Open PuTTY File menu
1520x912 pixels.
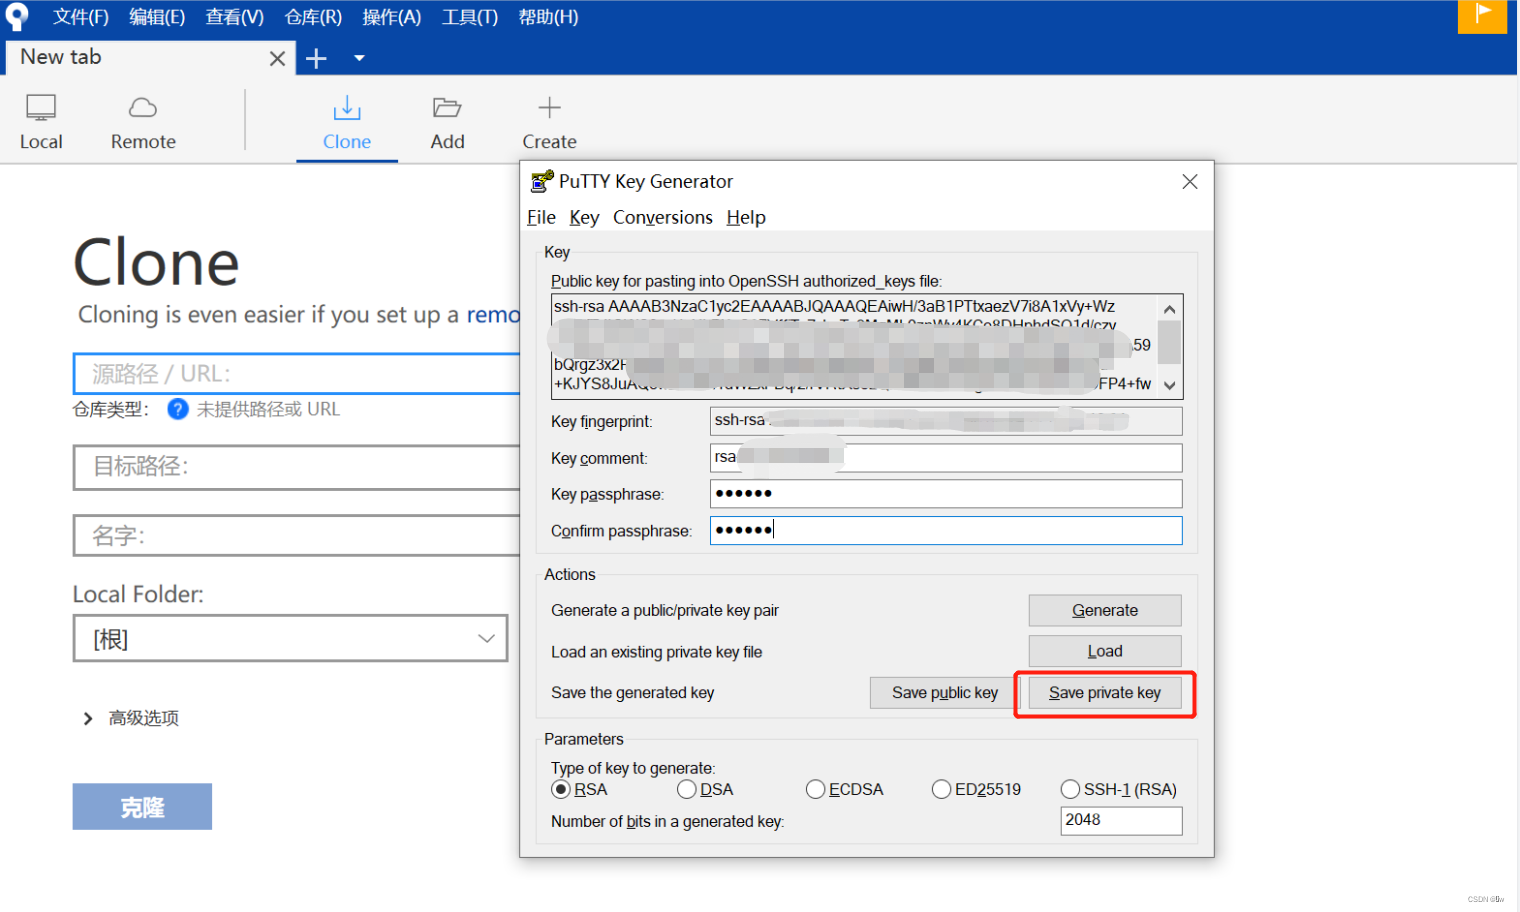541,217
